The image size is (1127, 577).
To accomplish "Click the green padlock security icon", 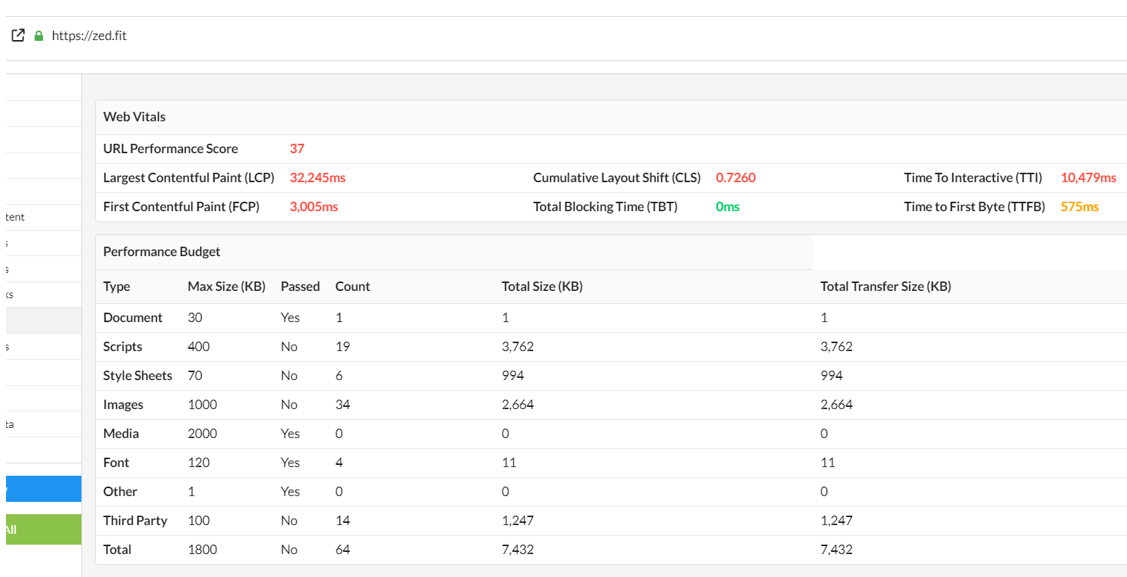I will click(x=39, y=36).
